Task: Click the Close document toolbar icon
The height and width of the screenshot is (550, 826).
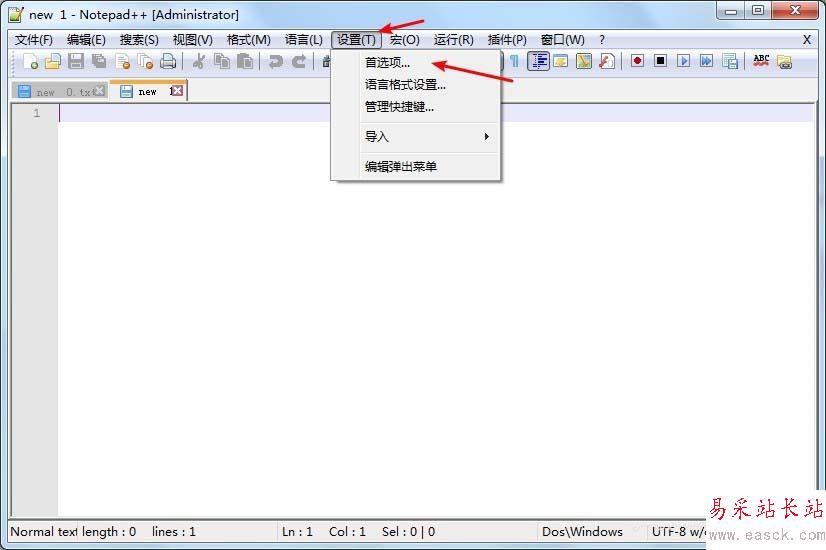Action: [122, 62]
